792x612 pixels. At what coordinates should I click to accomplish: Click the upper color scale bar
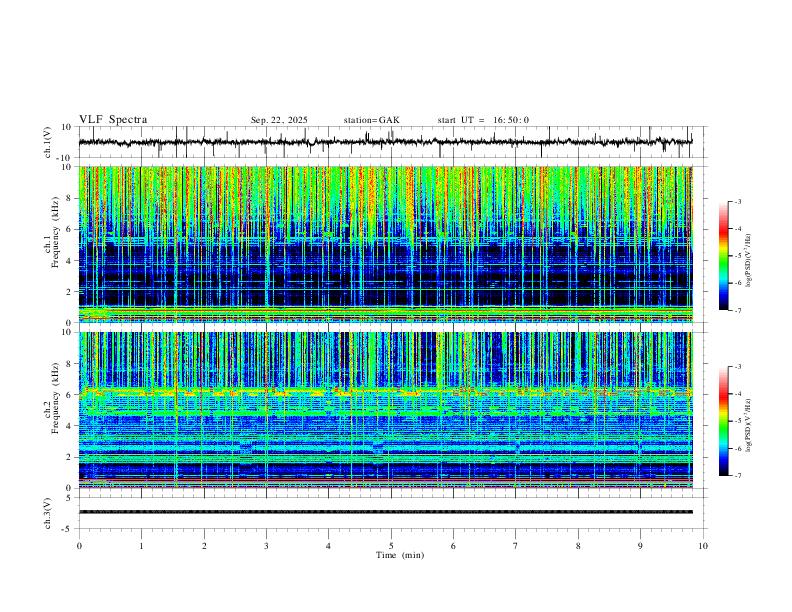pos(723,256)
